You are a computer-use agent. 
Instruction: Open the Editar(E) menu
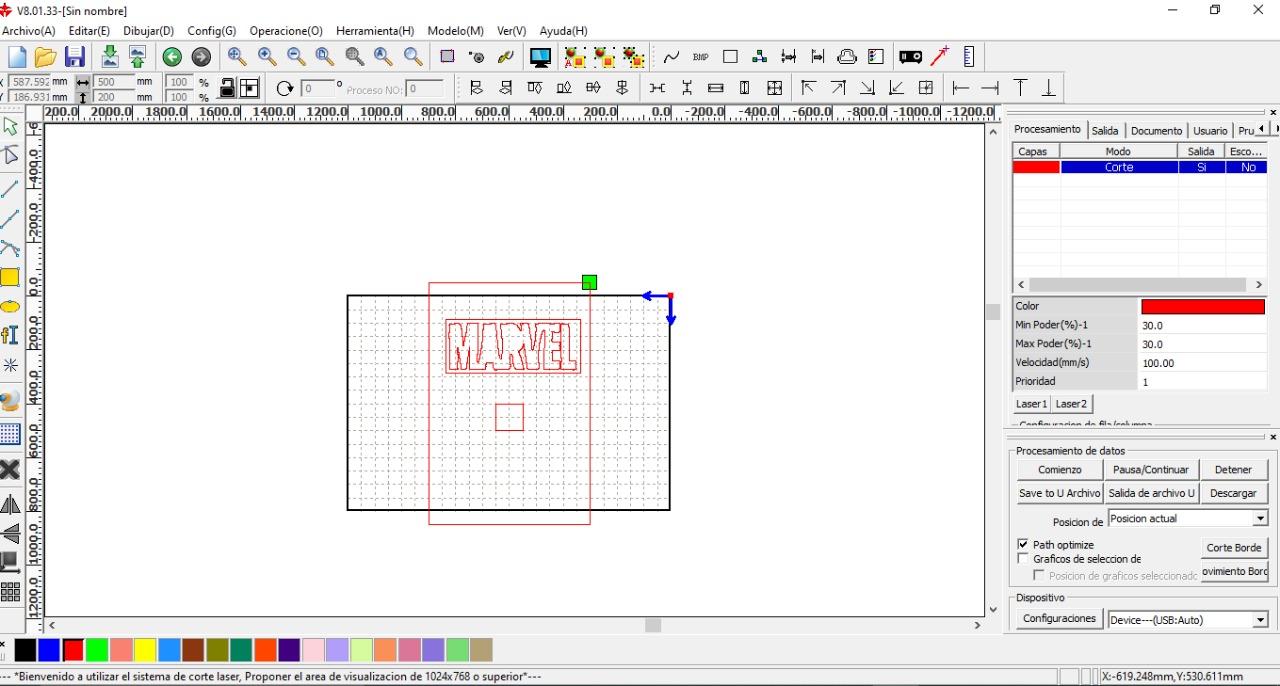coord(89,31)
